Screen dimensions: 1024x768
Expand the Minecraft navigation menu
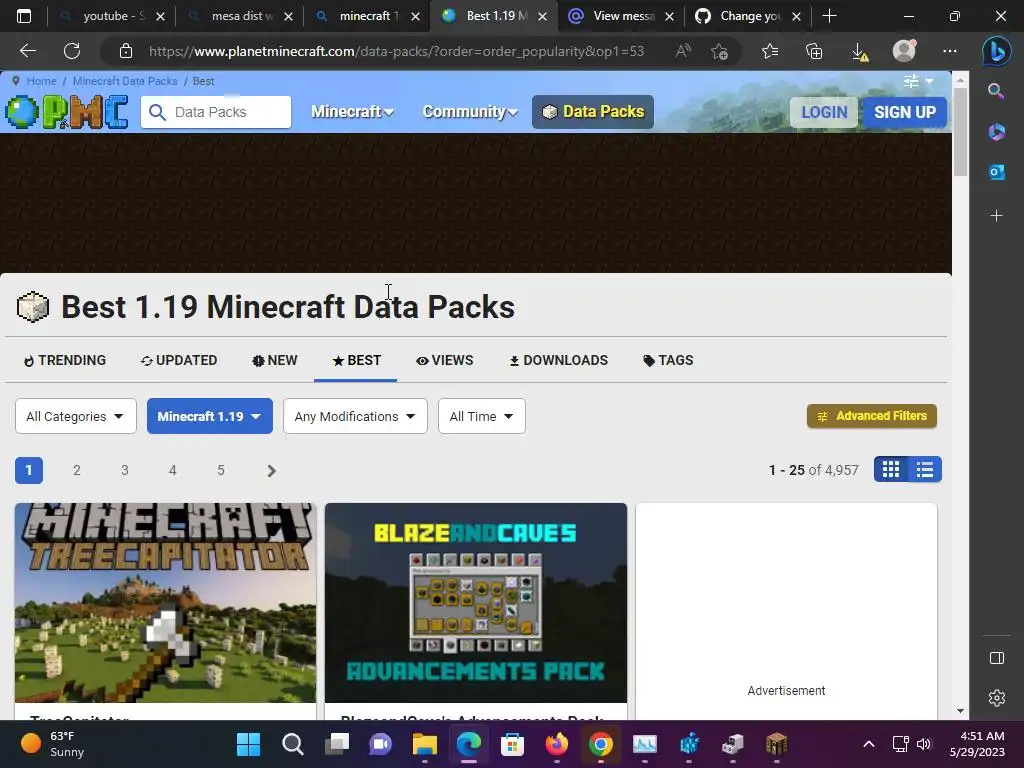pos(352,112)
